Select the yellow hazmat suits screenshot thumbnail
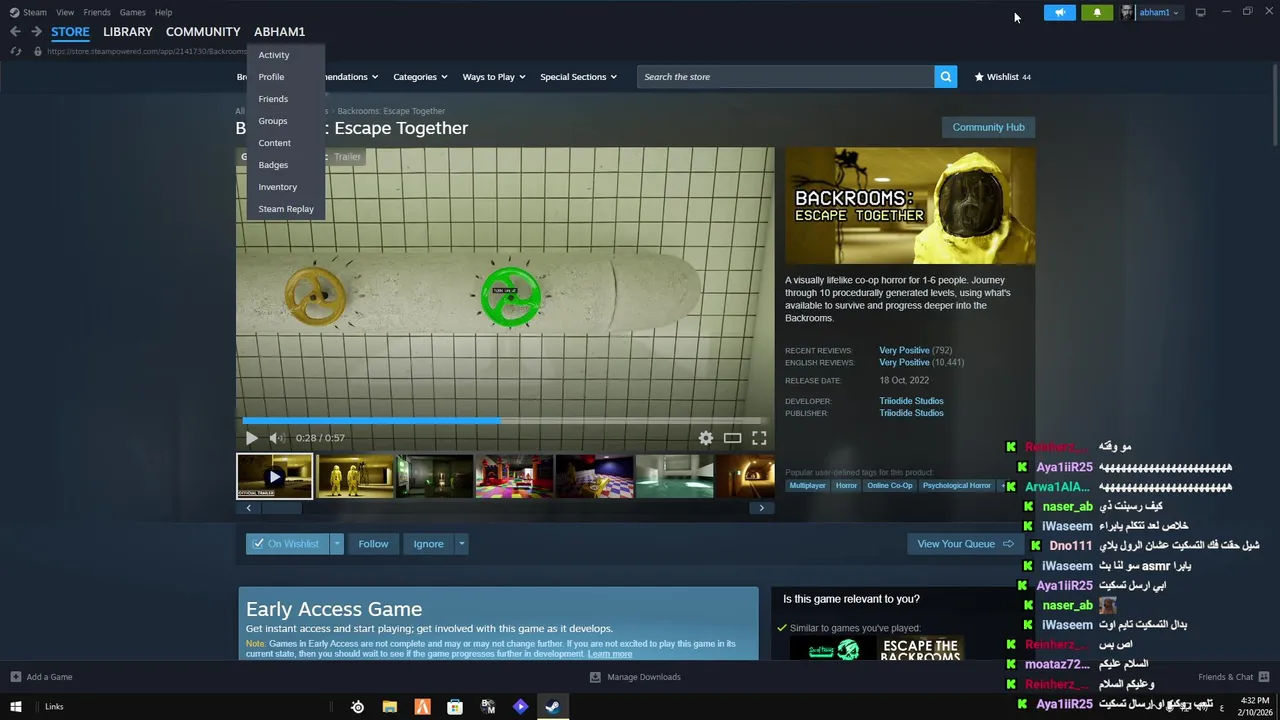The width and height of the screenshot is (1280, 720). 355,476
